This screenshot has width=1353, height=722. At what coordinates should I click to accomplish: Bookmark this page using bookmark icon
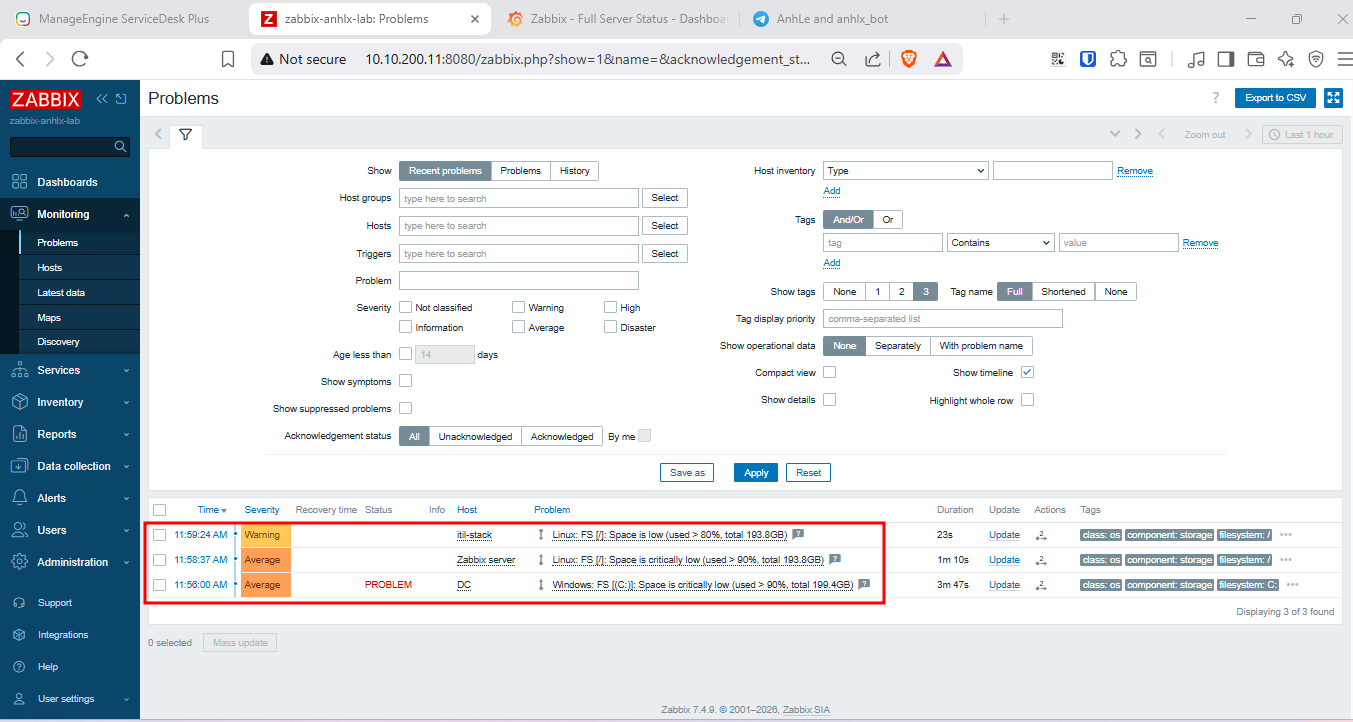click(x=228, y=59)
